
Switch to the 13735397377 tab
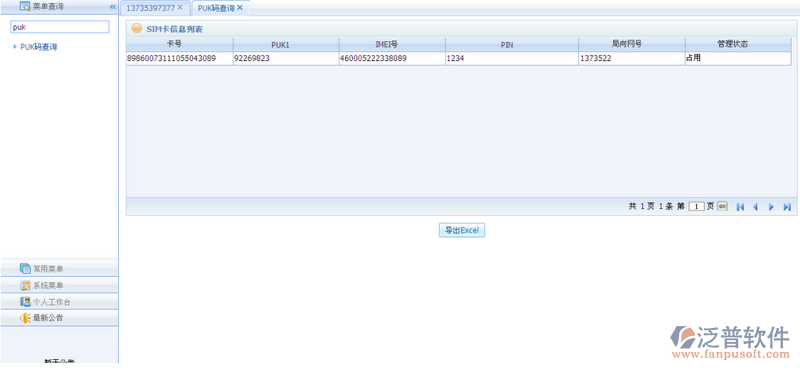coord(150,8)
